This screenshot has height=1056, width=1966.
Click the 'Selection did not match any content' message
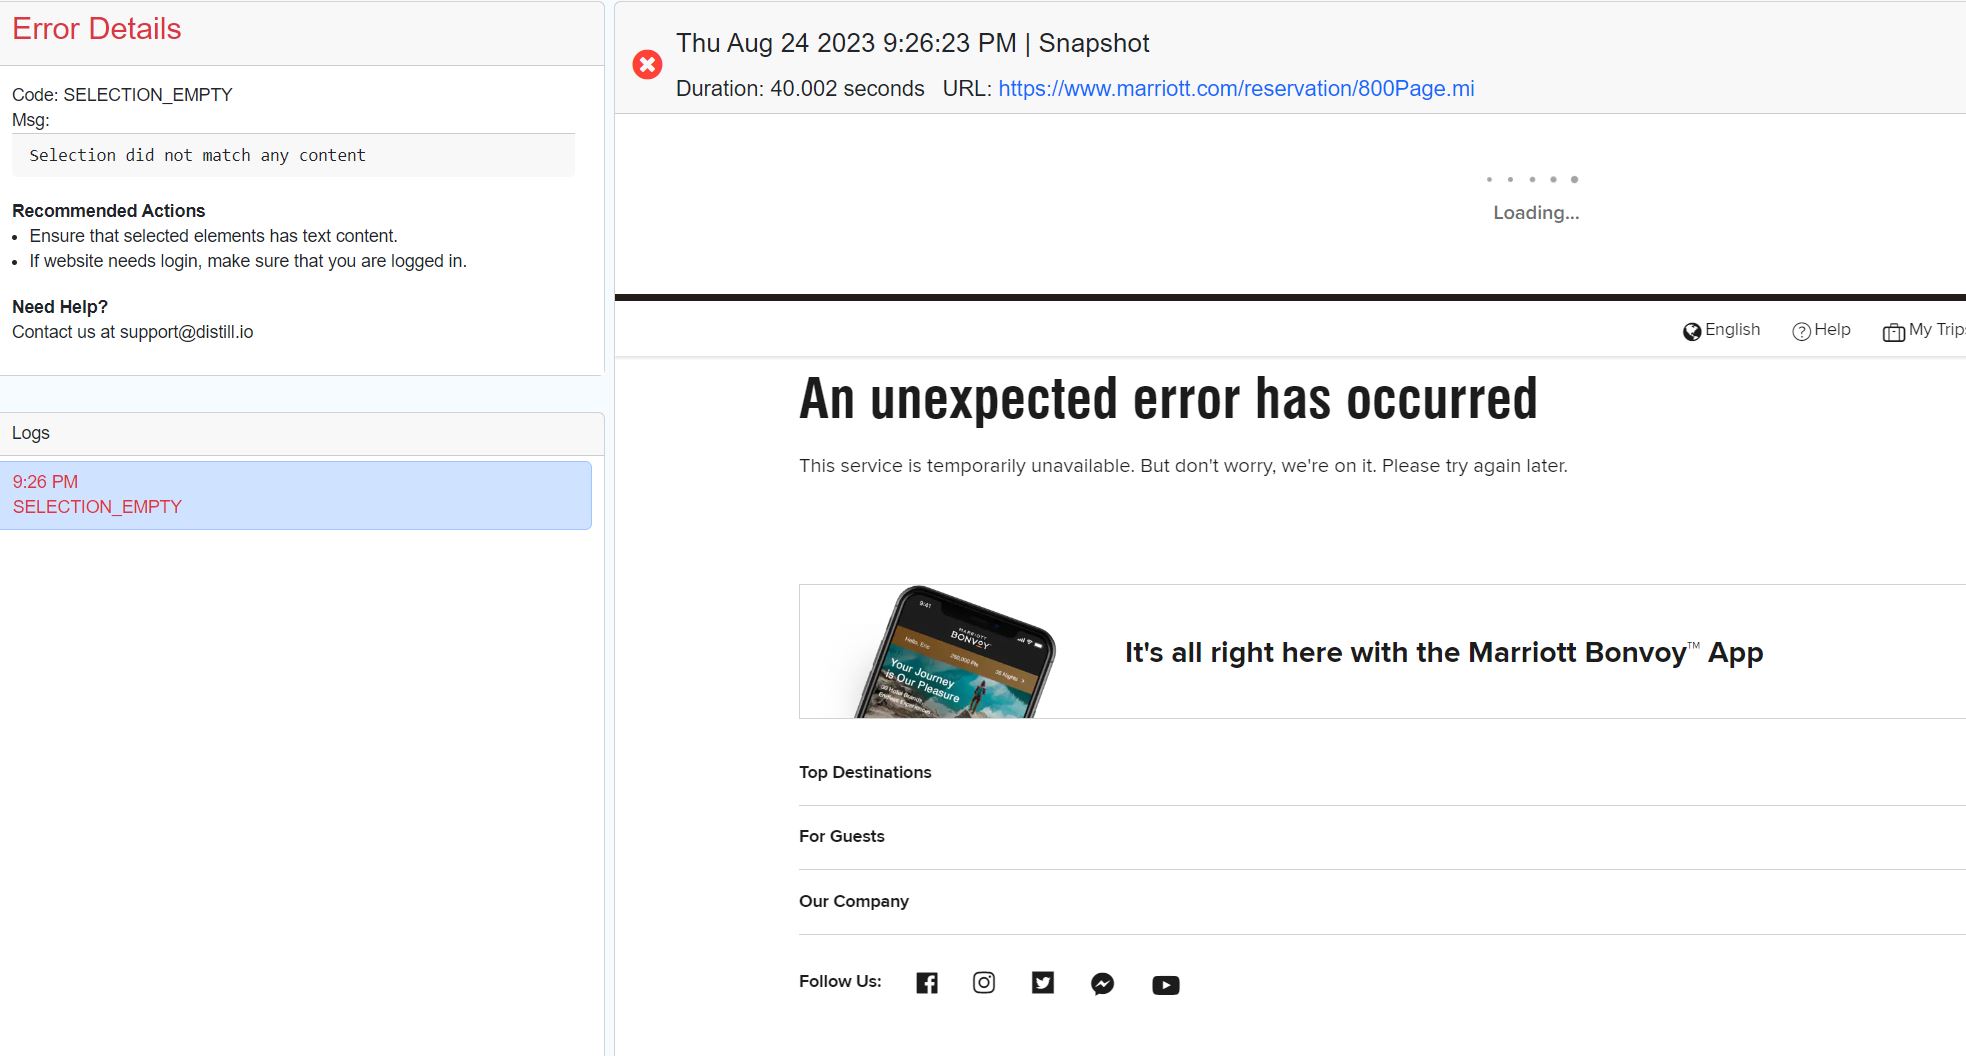tap(197, 156)
